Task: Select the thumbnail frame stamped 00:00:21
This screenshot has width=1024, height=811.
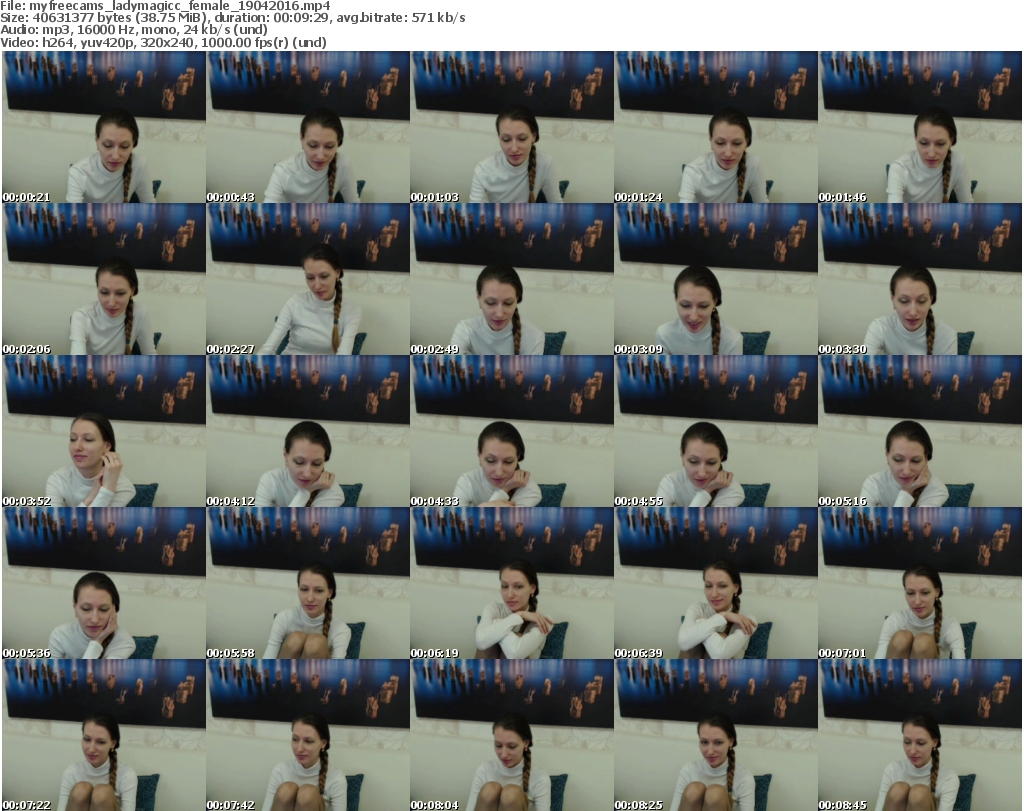Action: point(104,127)
